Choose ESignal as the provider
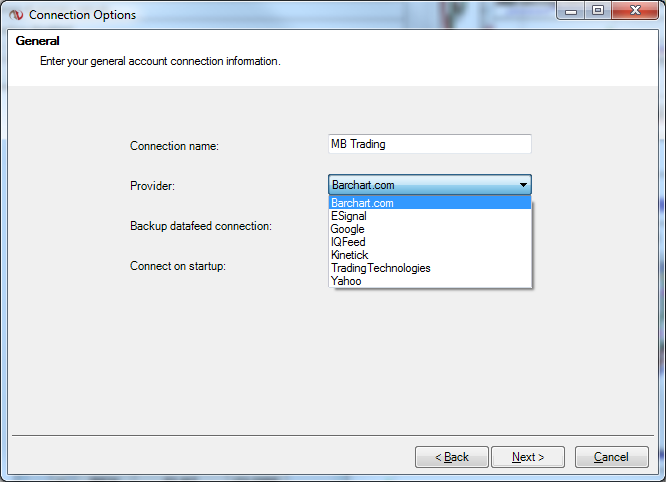666x482 pixels. click(x=349, y=216)
